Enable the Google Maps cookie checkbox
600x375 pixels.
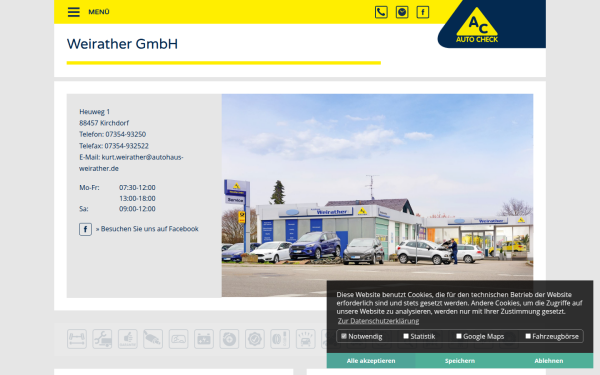(x=458, y=336)
